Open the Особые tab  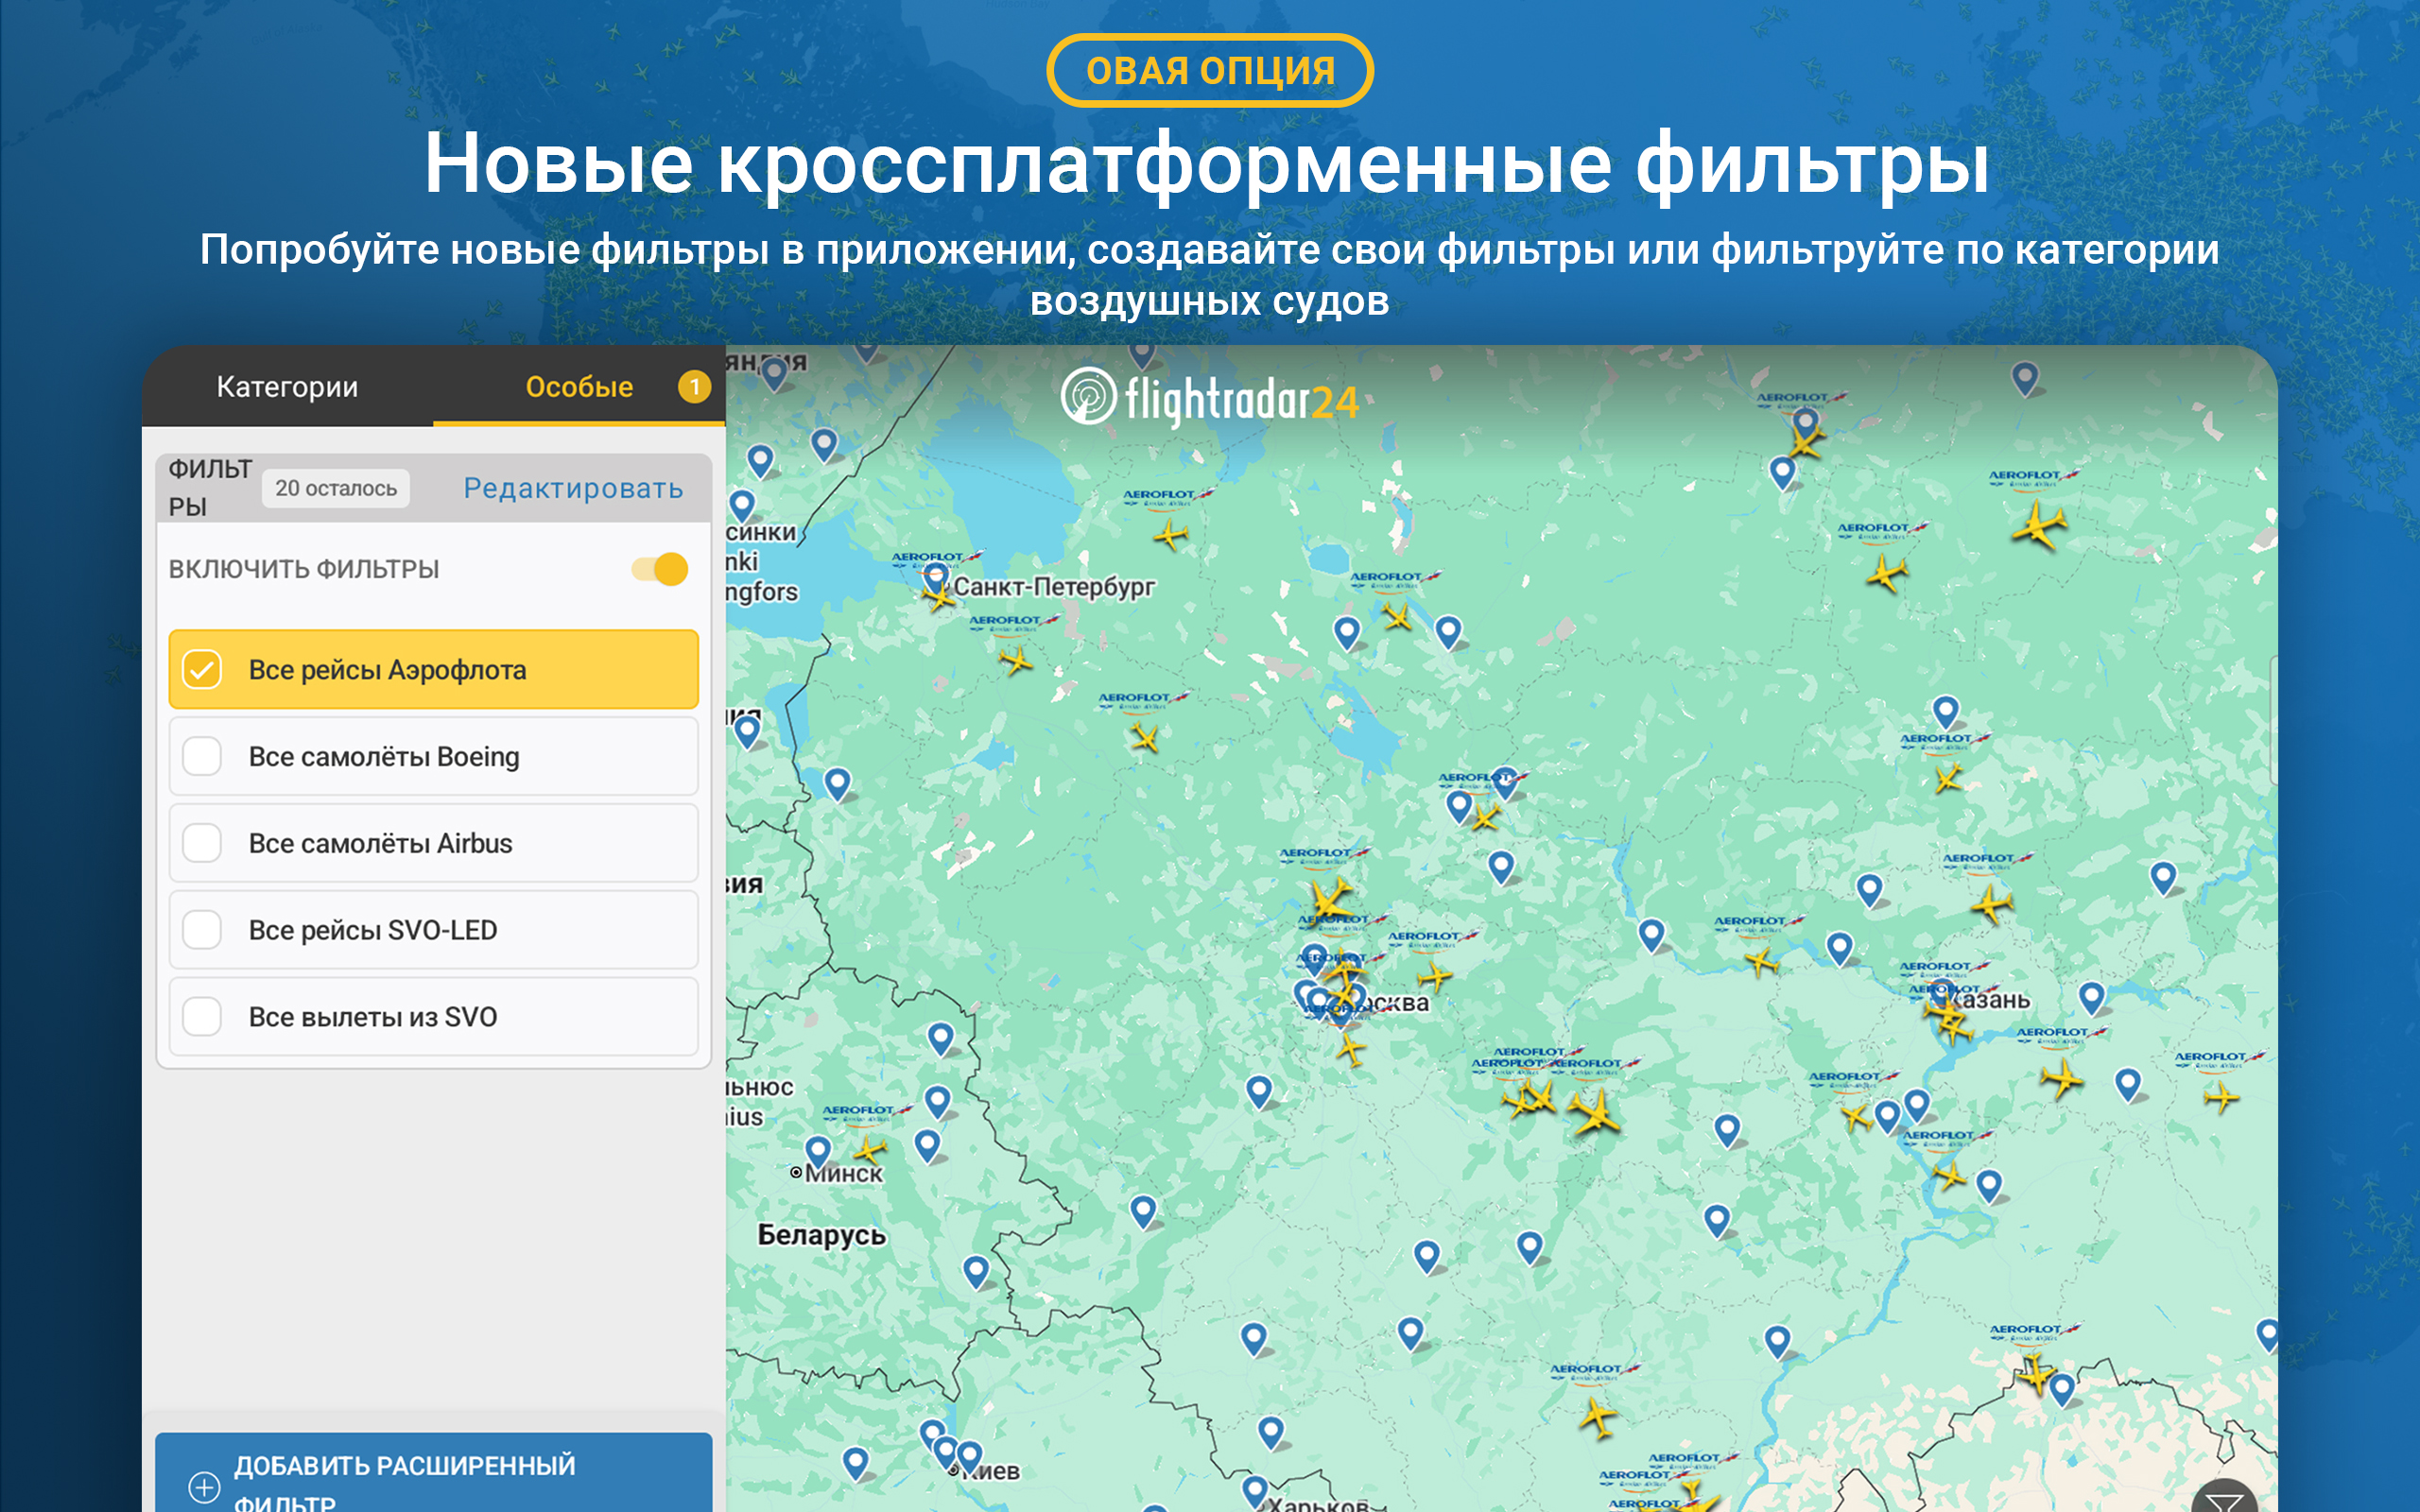click(579, 387)
